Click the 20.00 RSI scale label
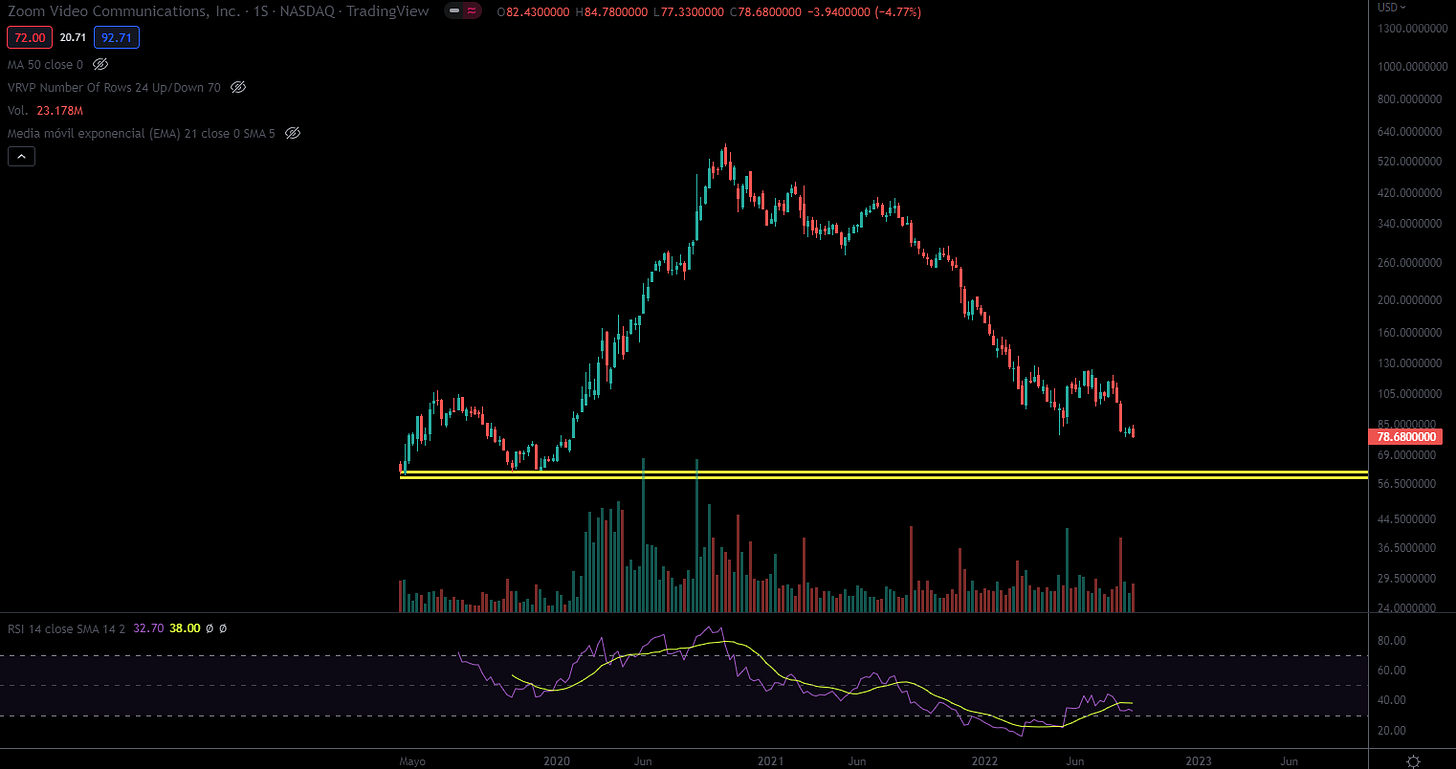Image resolution: width=1456 pixels, height=769 pixels. coord(1392,731)
